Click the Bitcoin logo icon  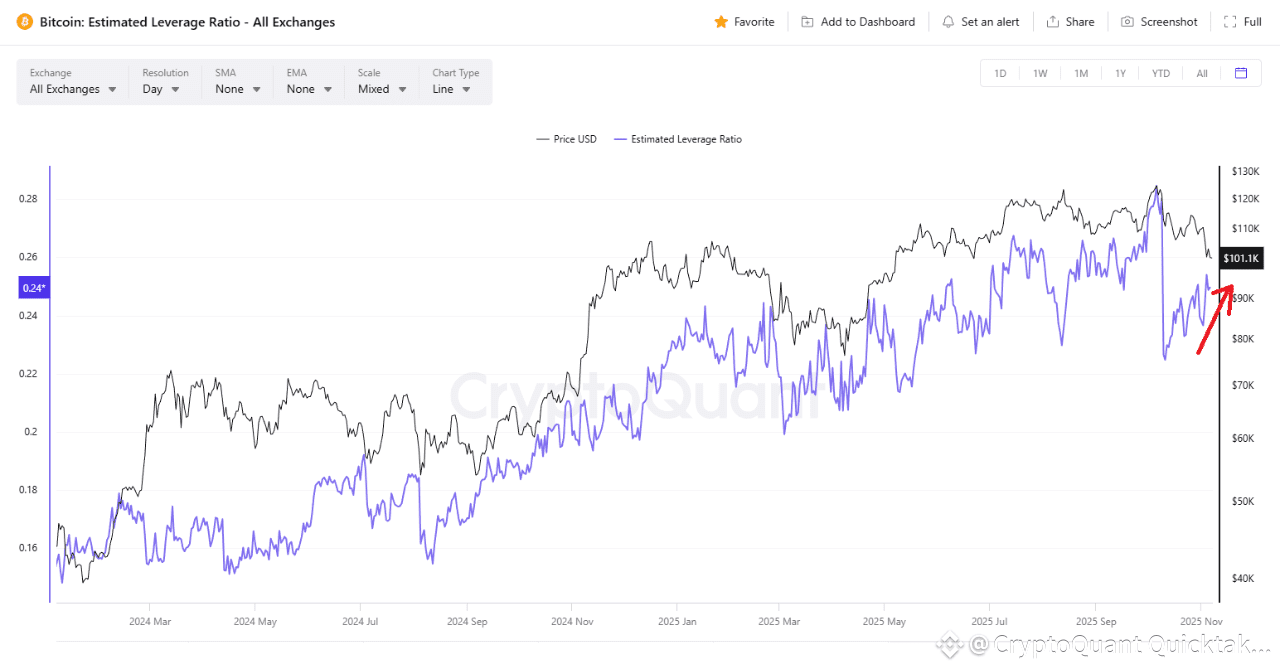tap(24, 22)
